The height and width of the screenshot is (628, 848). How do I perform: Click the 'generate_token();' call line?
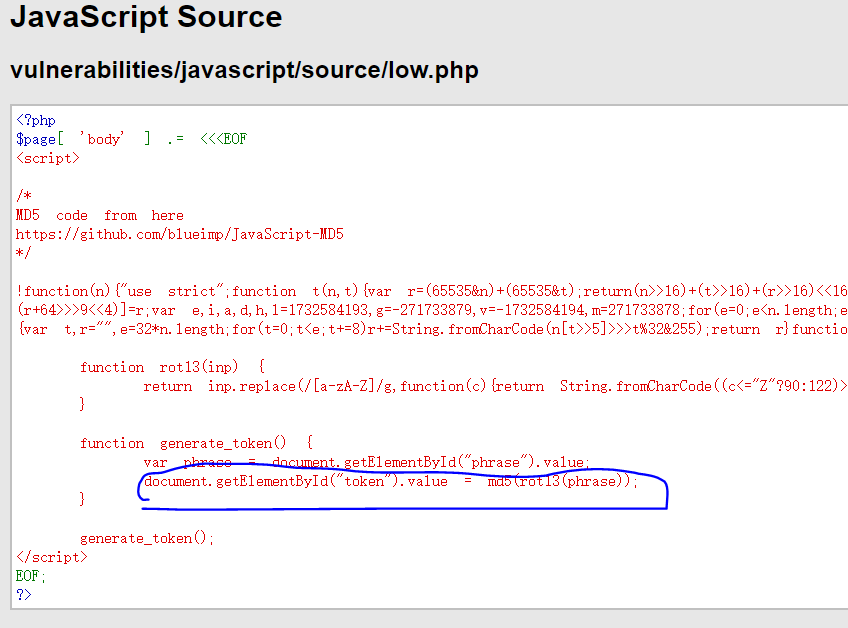147,538
